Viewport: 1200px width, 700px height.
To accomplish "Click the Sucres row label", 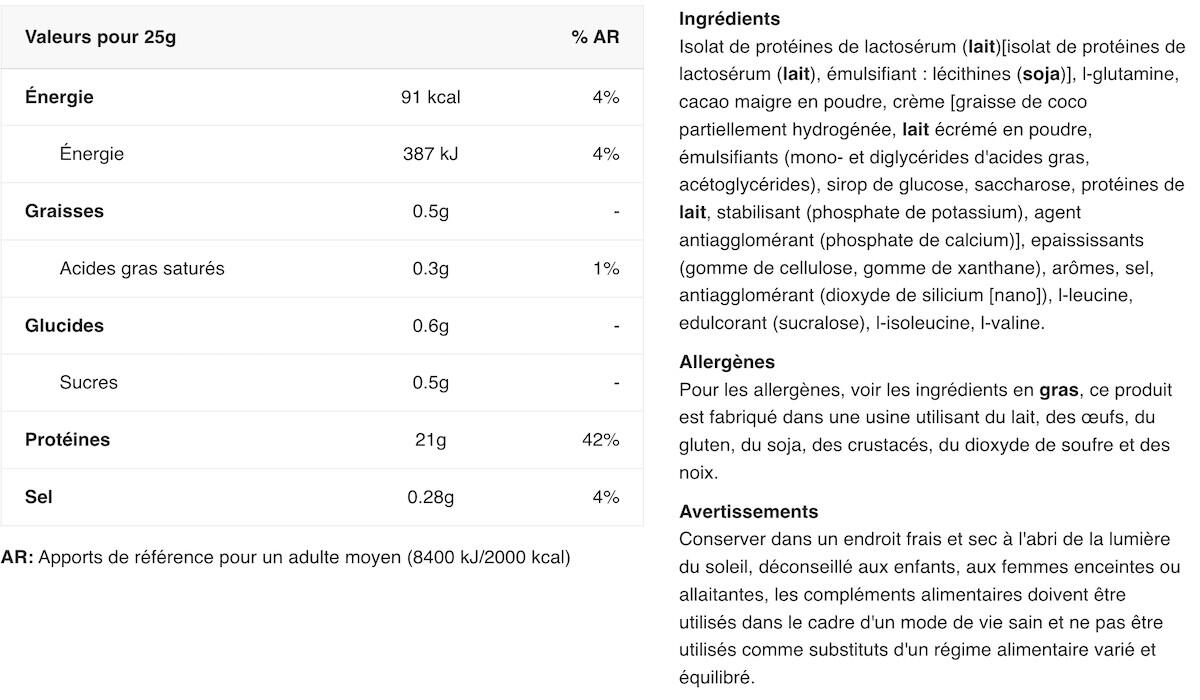I will 88,382.
